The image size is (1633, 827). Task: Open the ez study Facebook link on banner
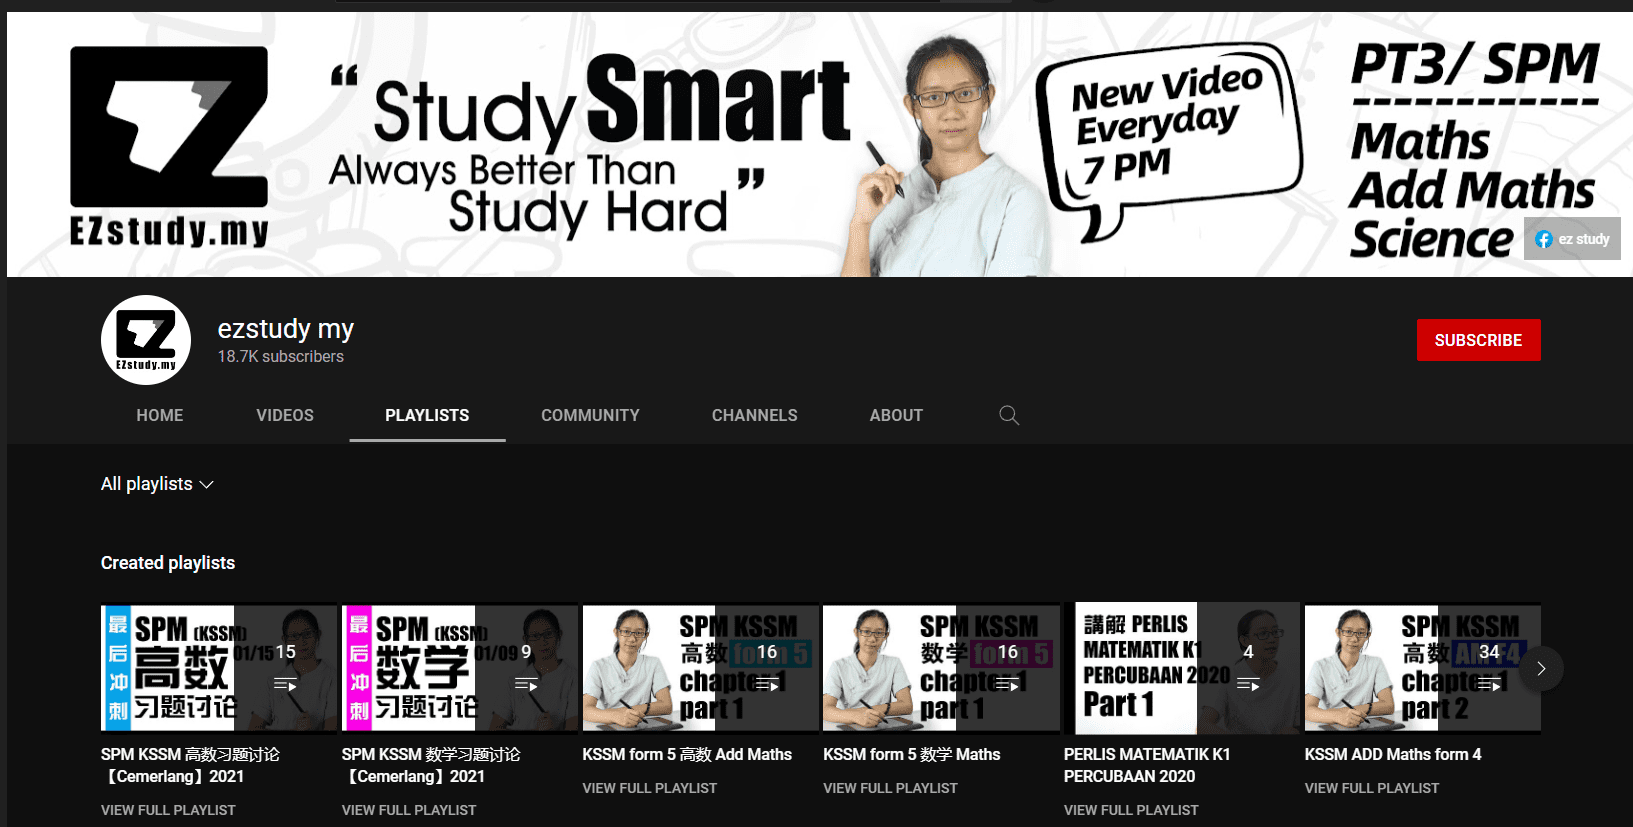click(x=1572, y=239)
